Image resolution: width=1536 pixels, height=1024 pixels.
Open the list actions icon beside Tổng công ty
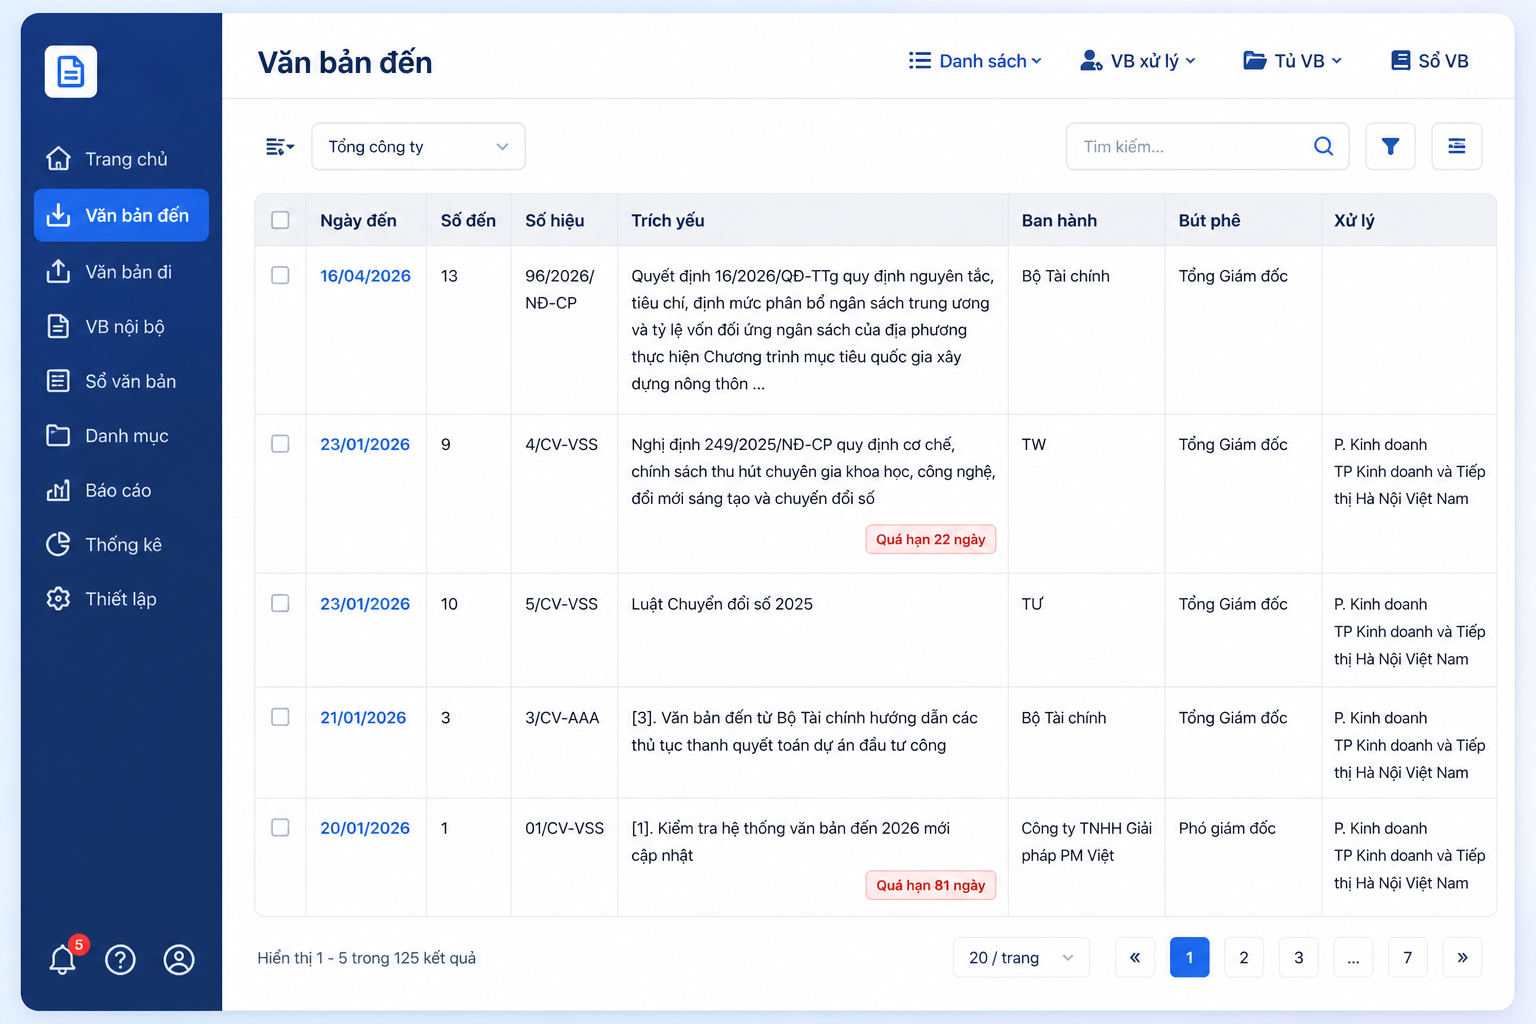point(280,147)
